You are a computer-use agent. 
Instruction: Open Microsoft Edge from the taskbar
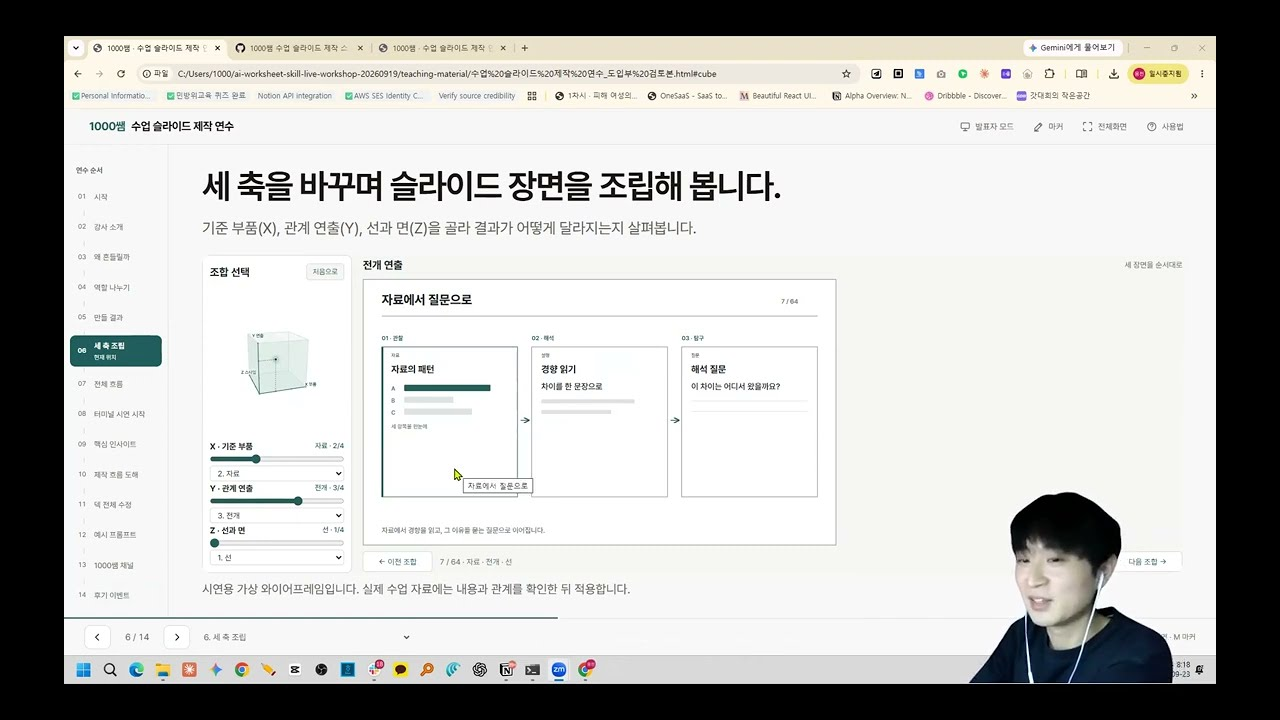click(x=136, y=670)
